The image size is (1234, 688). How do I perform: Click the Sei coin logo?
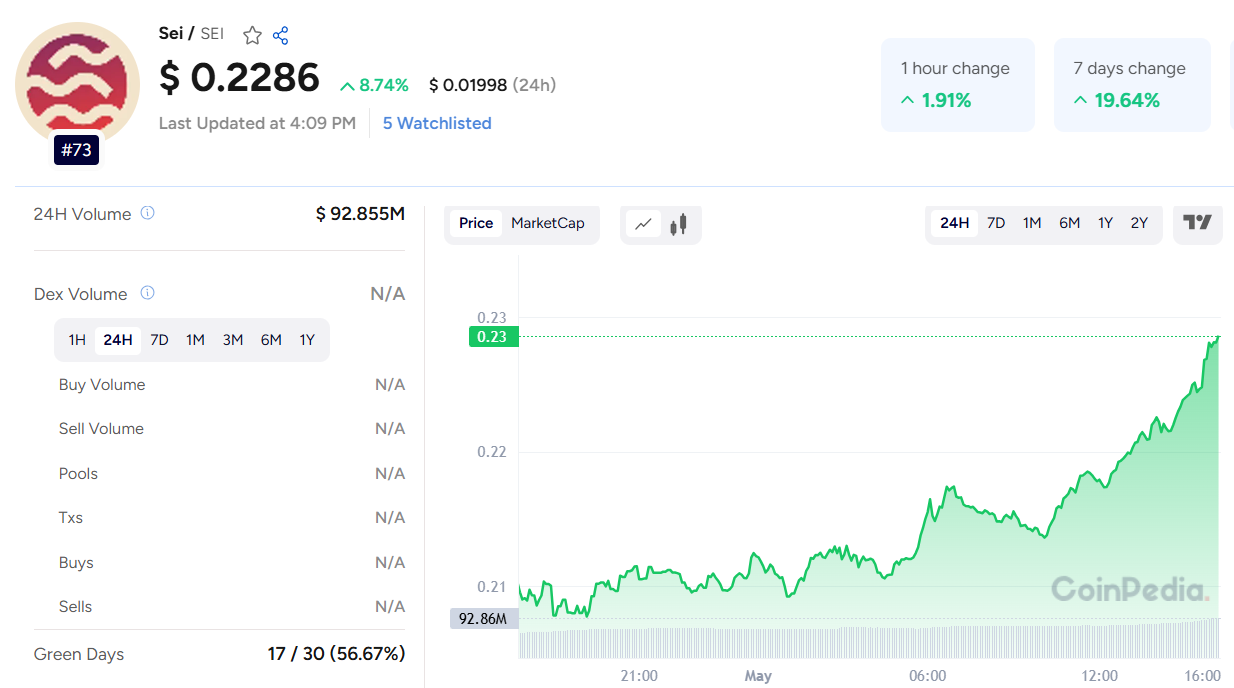click(77, 84)
